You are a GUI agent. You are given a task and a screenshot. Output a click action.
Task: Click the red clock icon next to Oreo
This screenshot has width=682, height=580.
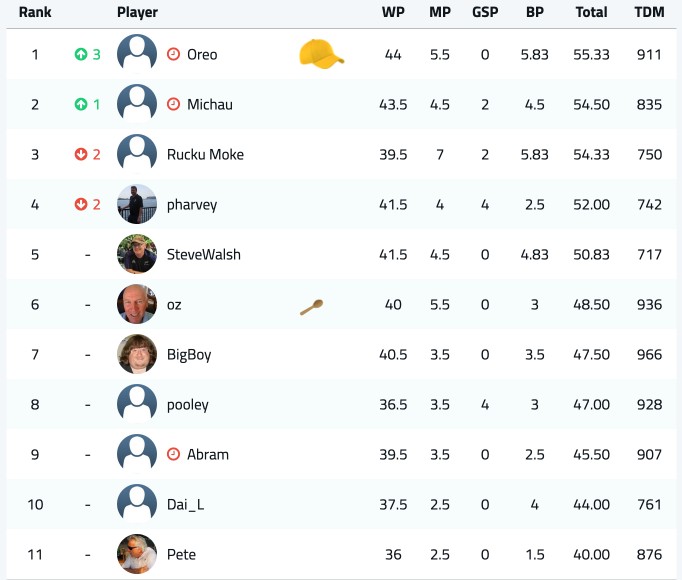pyautogui.click(x=173, y=54)
